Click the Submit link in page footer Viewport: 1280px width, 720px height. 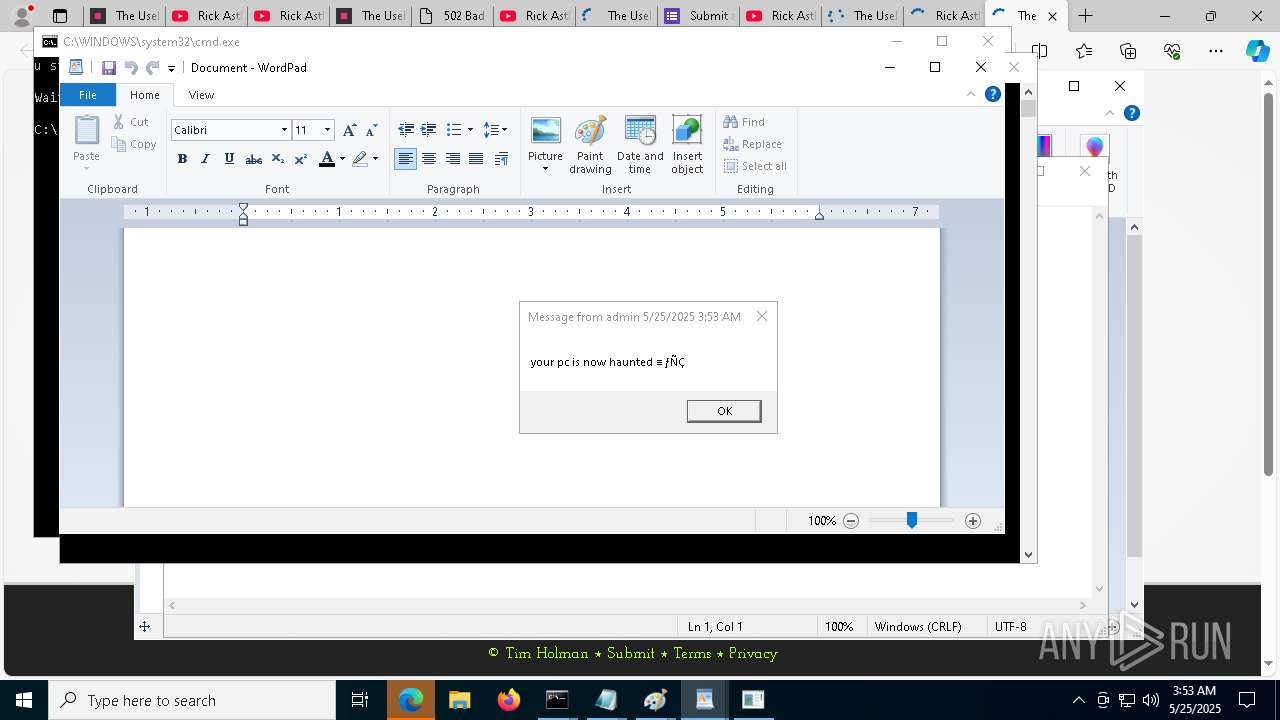[631, 653]
